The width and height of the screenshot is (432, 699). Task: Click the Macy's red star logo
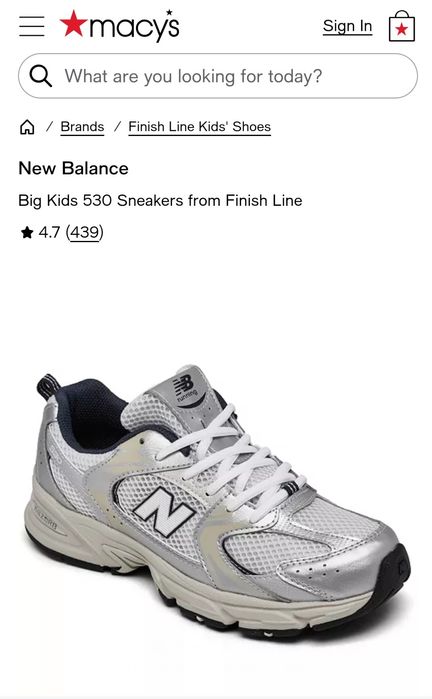tap(74, 24)
